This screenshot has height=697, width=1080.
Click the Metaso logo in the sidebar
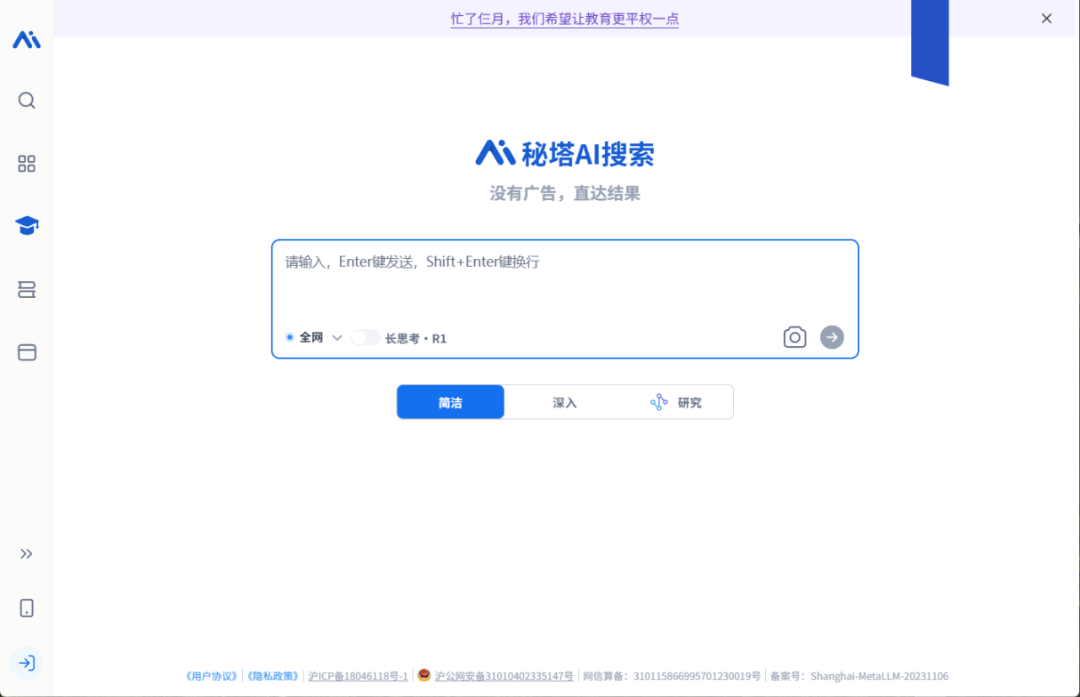tap(27, 40)
